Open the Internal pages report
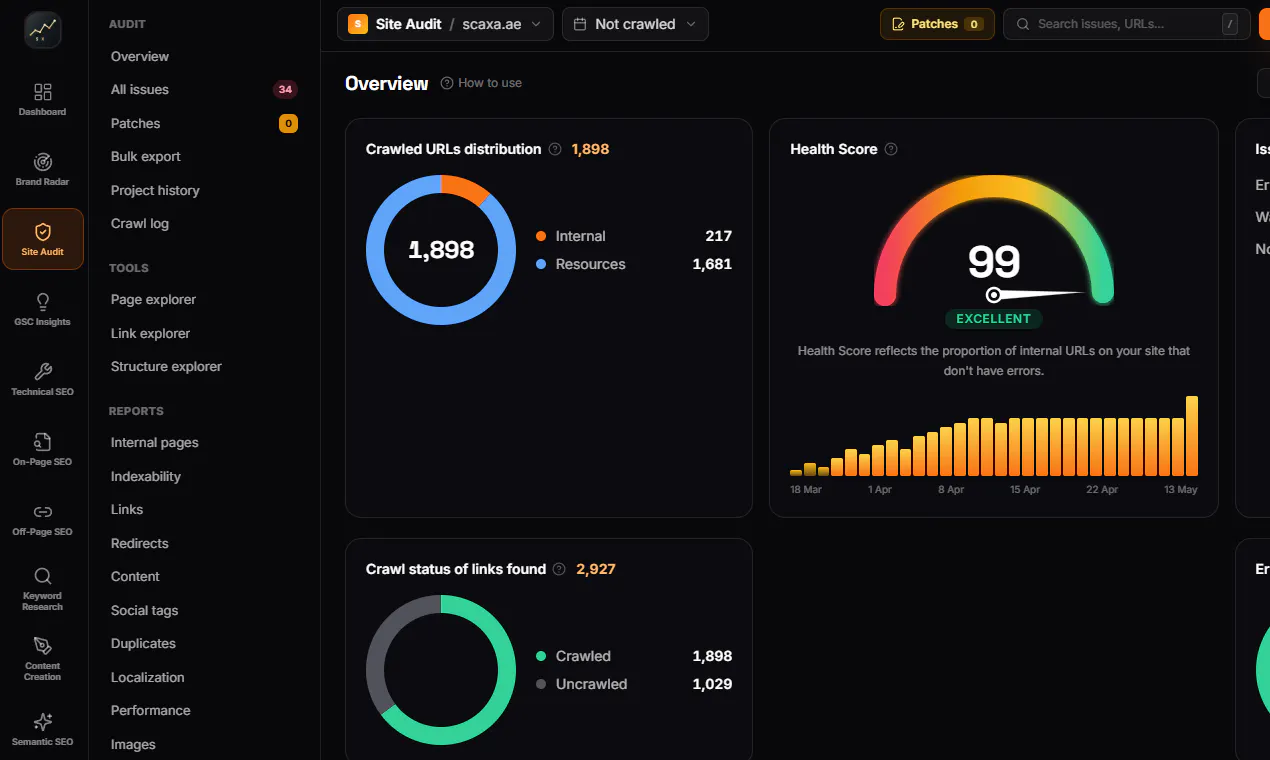The height and width of the screenshot is (760, 1270). click(155, 442)
